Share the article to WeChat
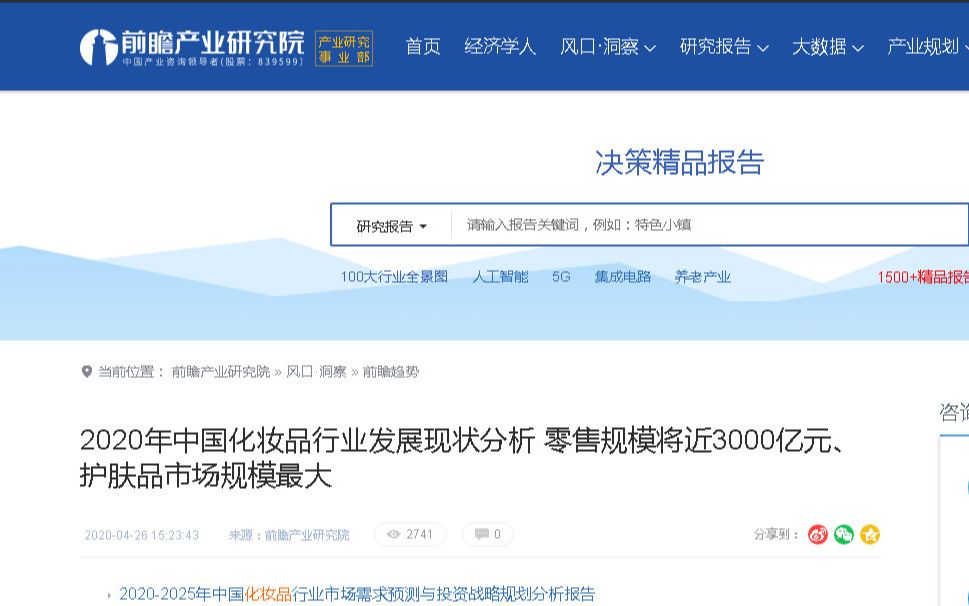 (x=843, y=534)
